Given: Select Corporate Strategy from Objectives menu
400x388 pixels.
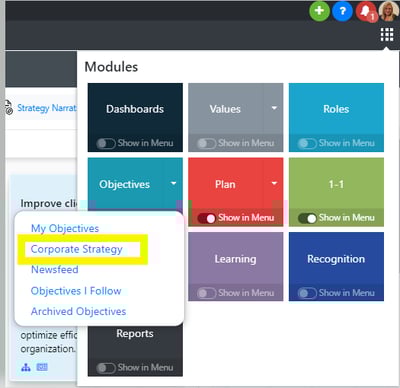Looking at the screenshot, I should (77, 249).
